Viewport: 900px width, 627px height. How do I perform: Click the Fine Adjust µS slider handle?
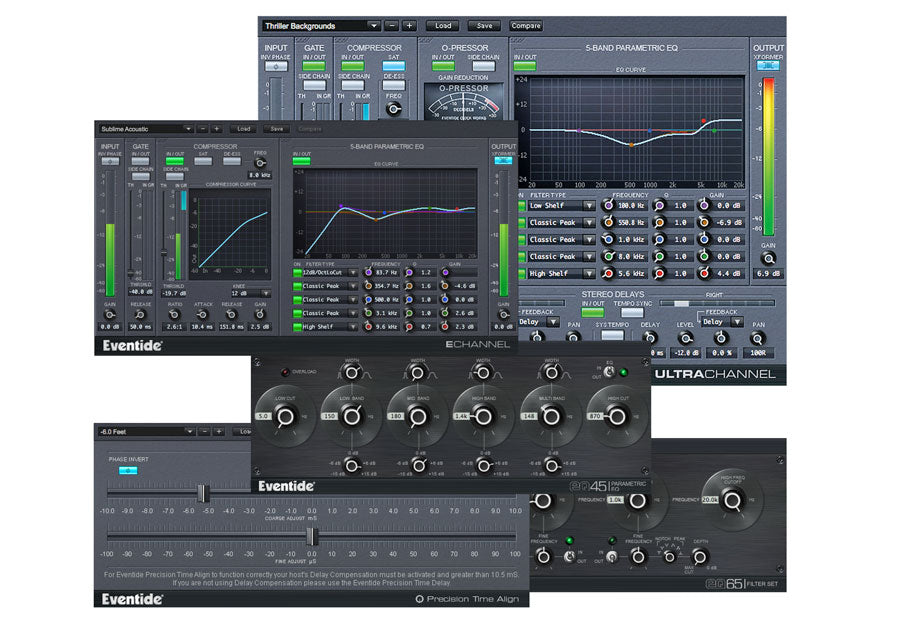310,537
